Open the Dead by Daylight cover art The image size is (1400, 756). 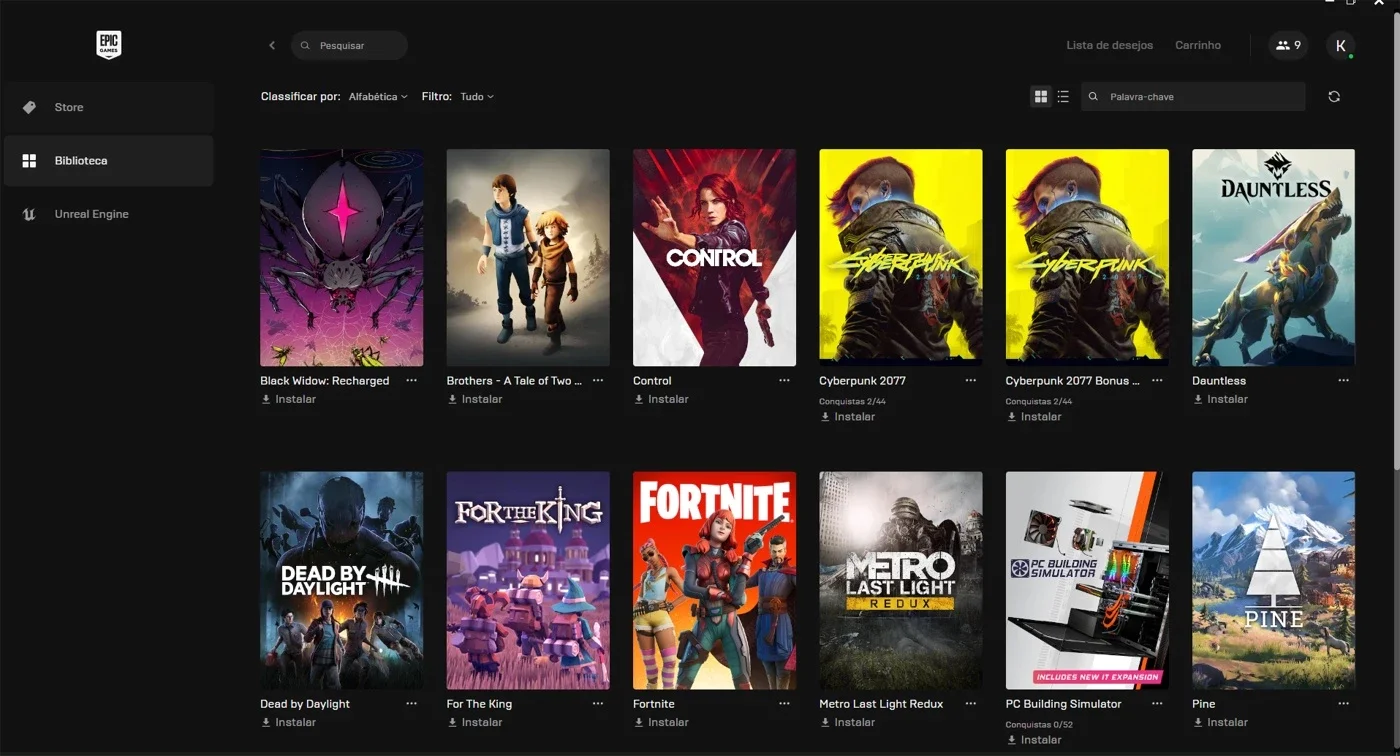pos(341,581)
